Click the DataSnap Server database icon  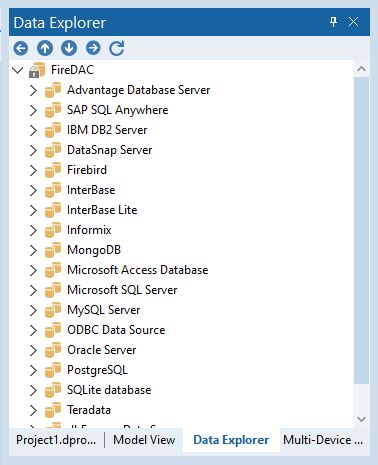pyautogui.click(x=53, y=150)
